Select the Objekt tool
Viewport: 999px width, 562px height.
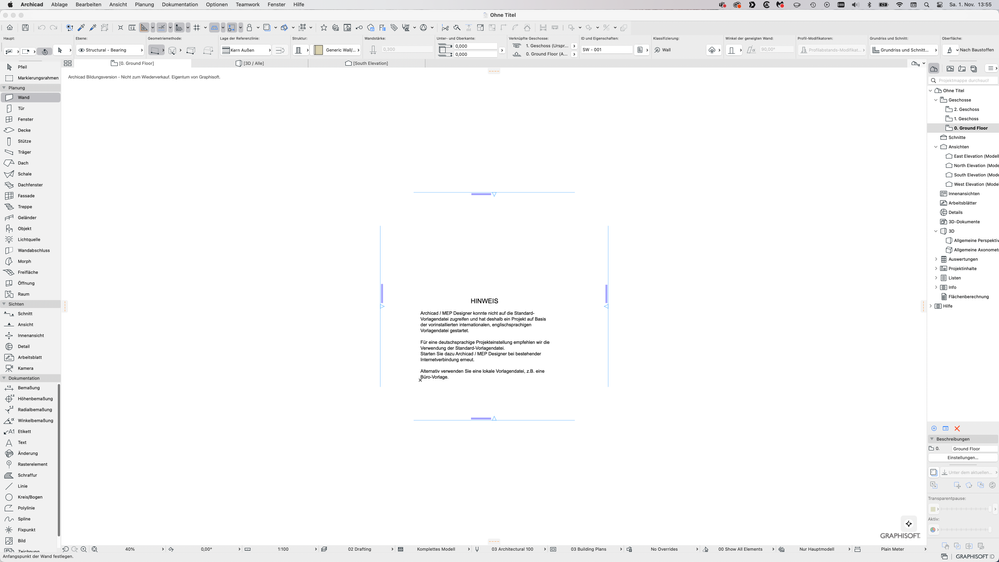coord(30,228)
